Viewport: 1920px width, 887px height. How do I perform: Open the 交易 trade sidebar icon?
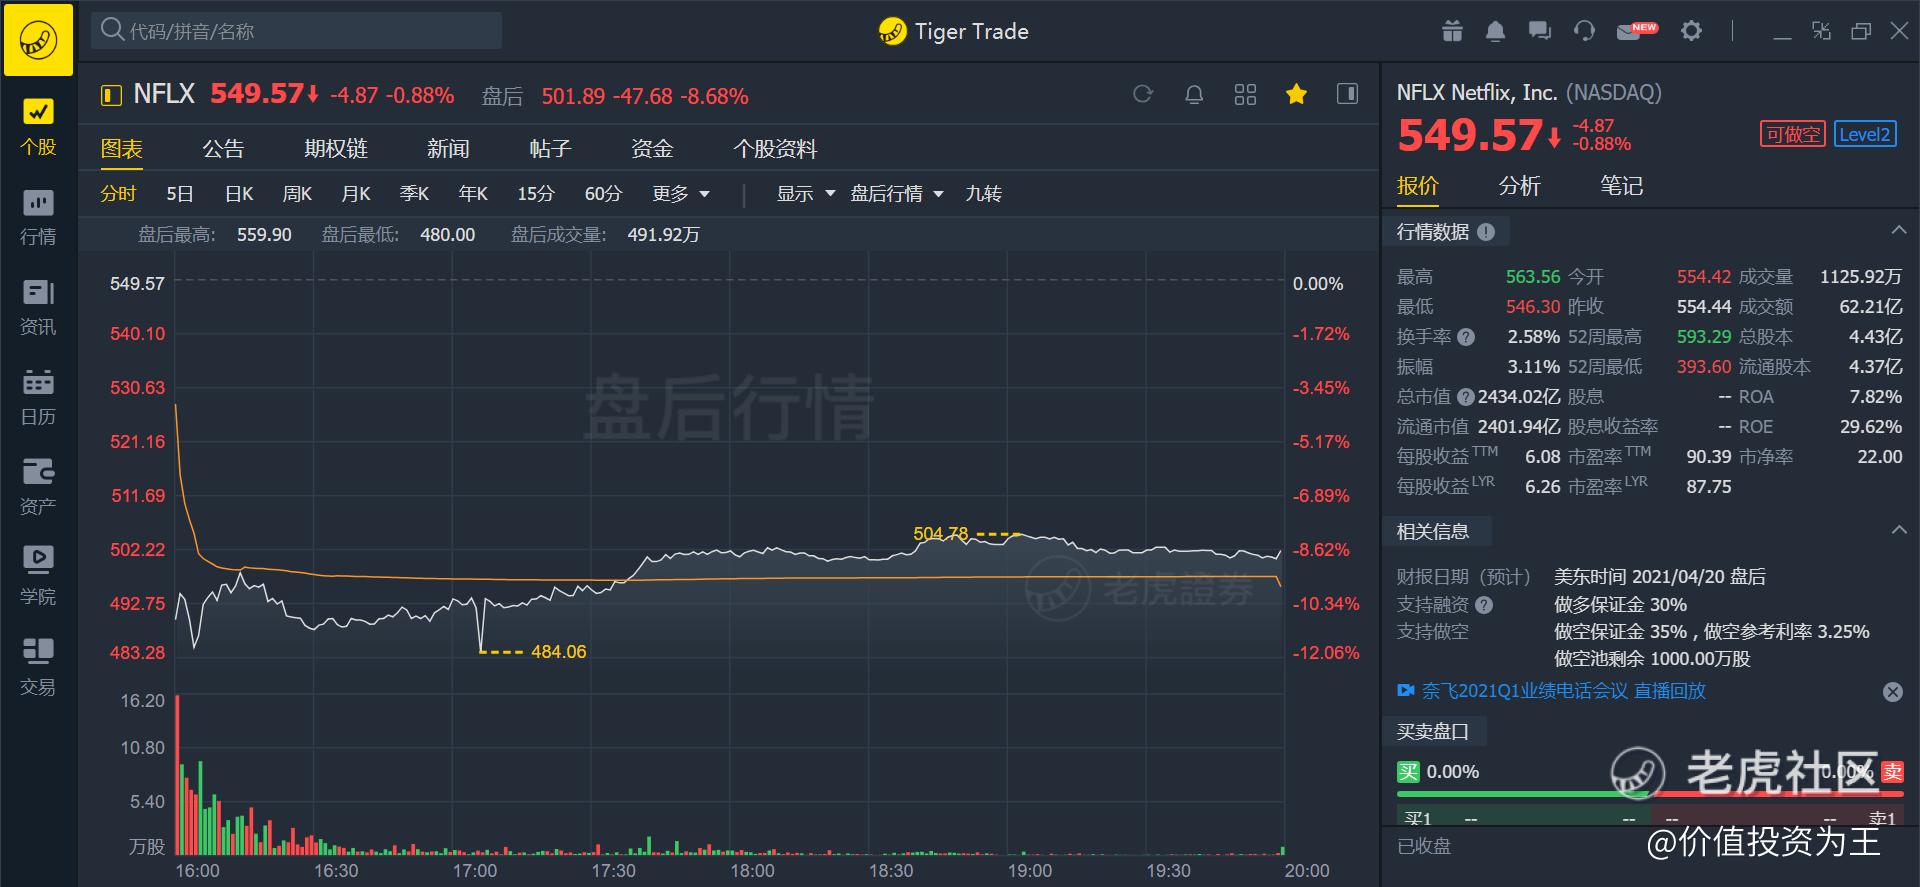38,667
